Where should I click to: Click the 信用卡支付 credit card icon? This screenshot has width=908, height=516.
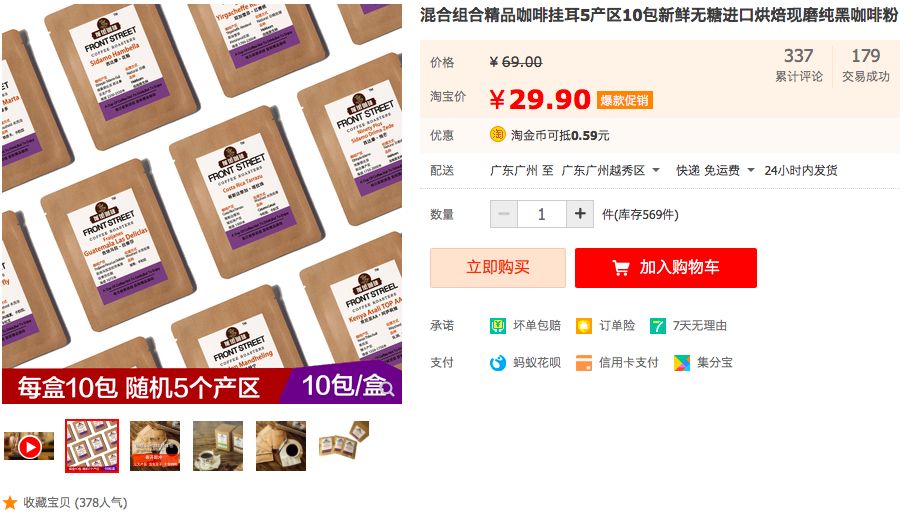click(584, 363)
